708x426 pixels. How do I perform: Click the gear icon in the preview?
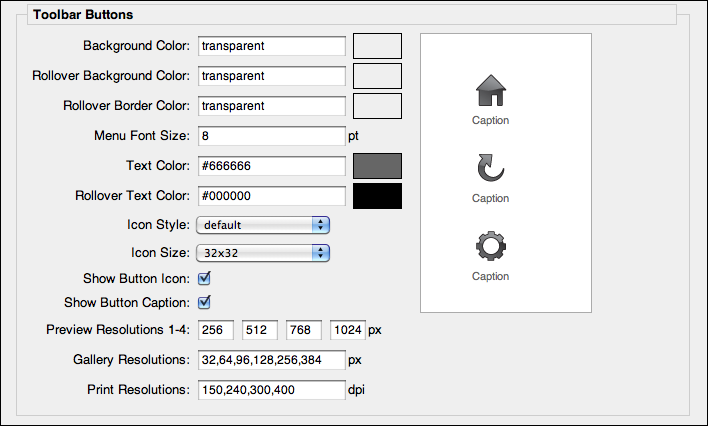pos(491,246)
